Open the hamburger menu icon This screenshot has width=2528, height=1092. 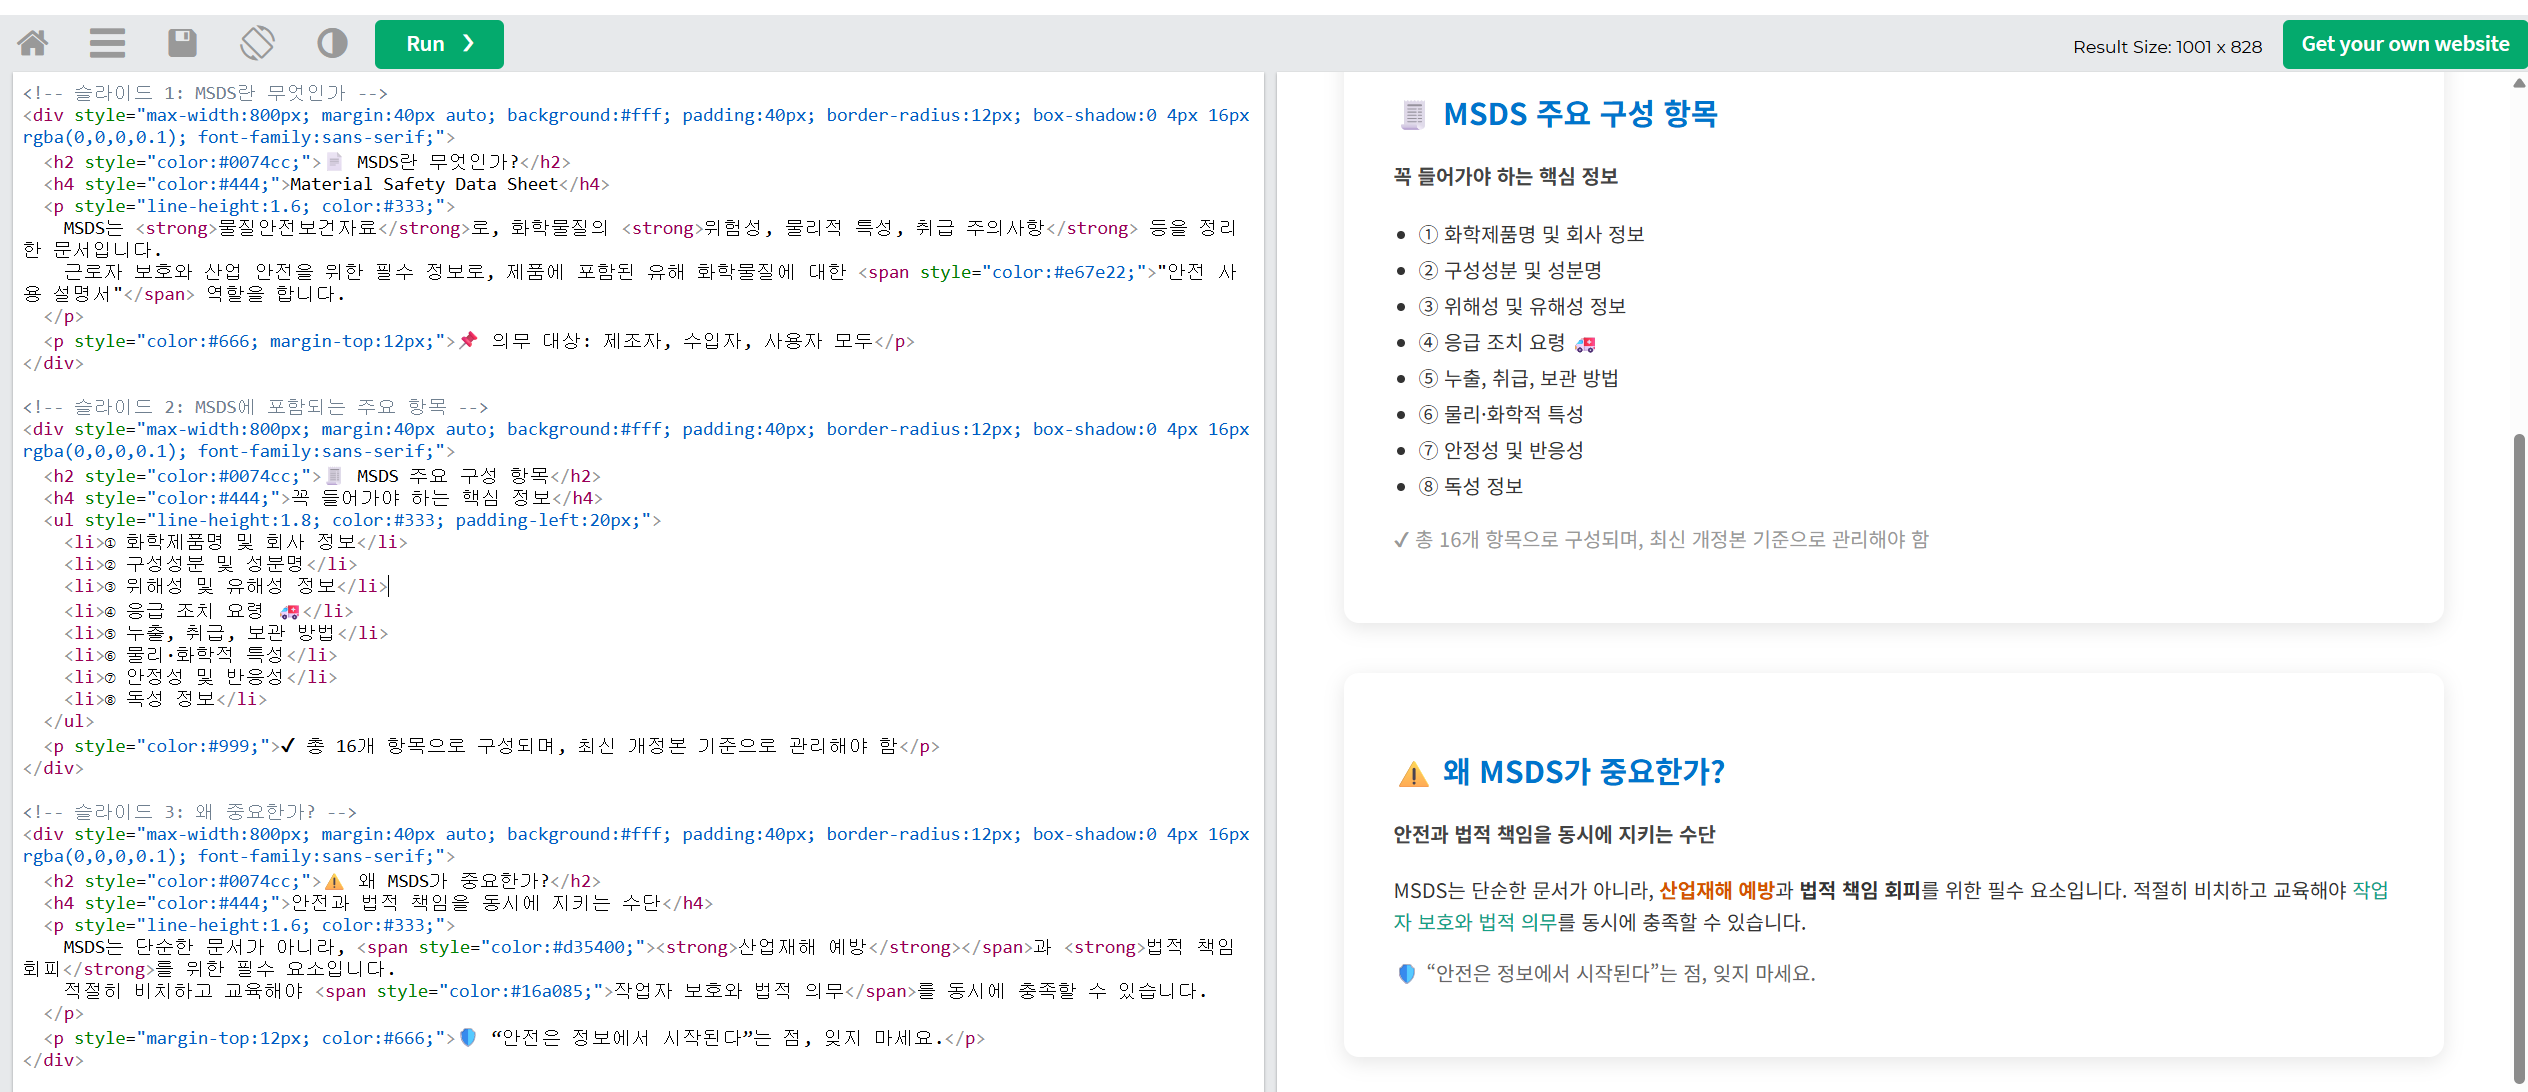107,43
